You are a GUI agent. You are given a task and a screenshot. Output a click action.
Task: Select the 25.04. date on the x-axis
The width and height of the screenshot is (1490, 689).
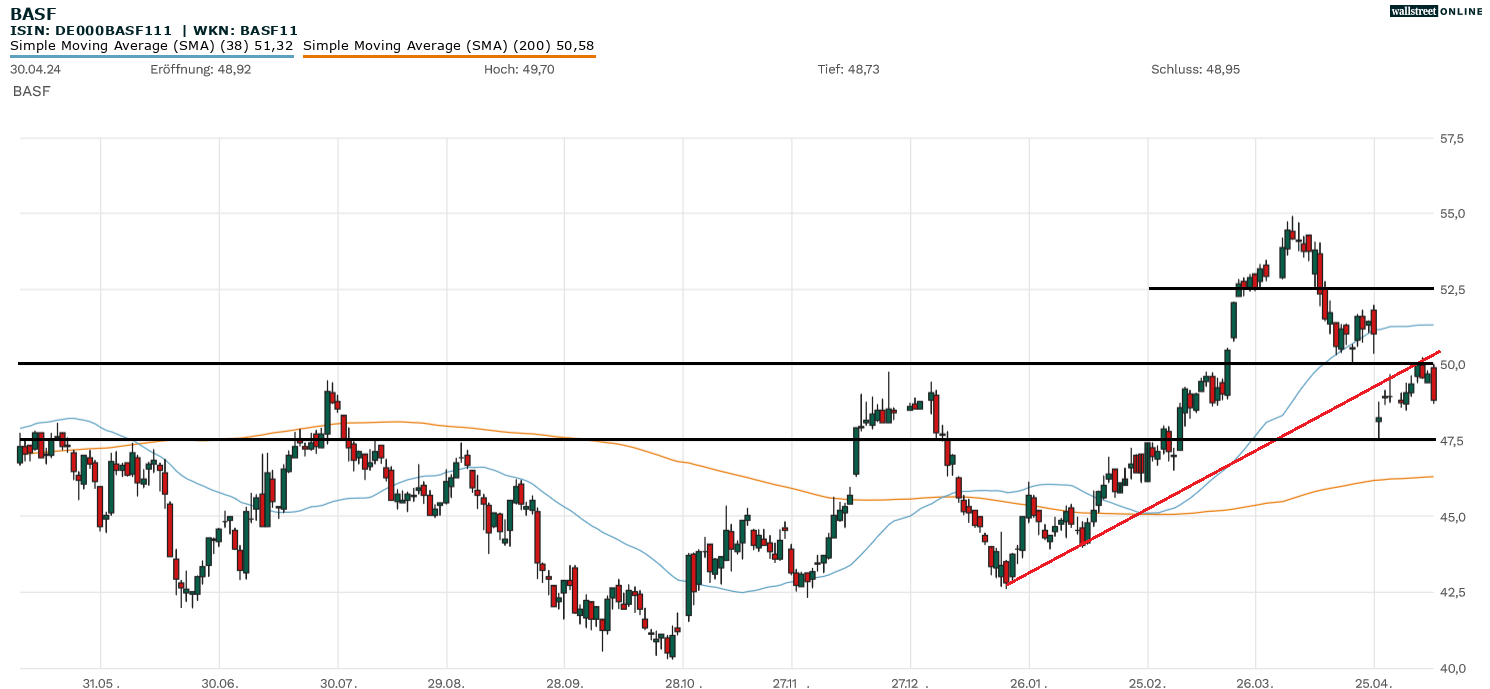1375,683
